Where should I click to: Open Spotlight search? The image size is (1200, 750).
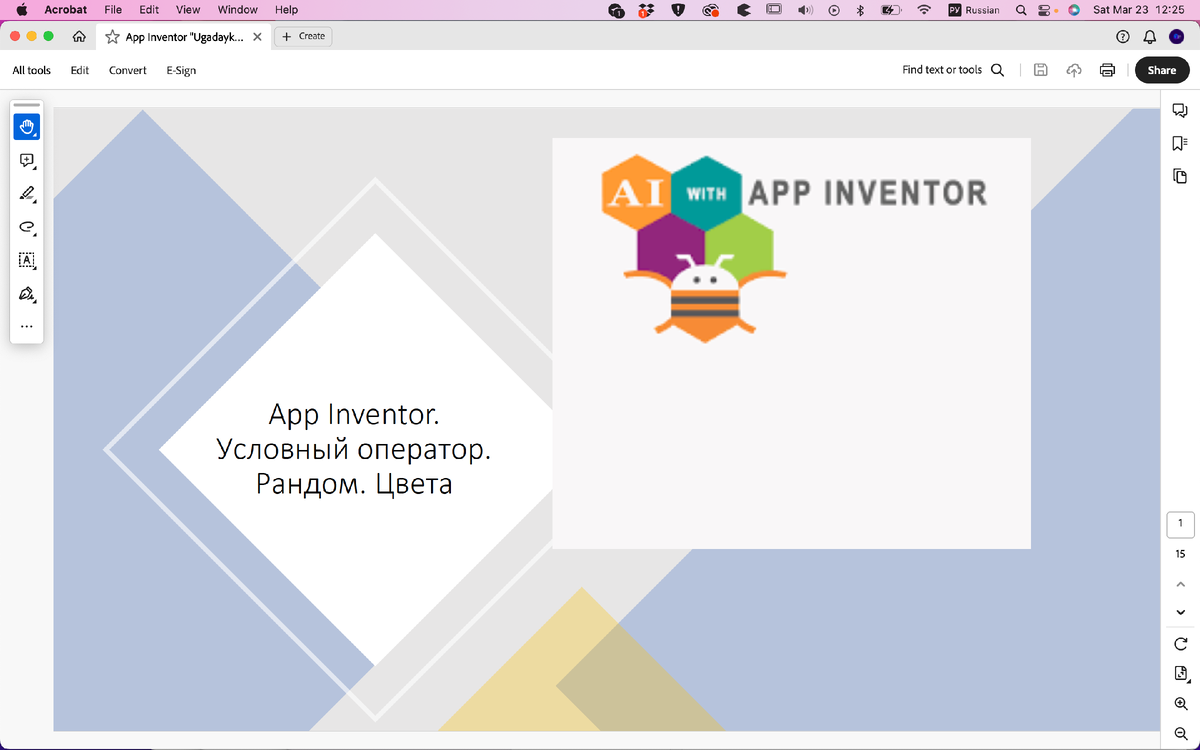[x=1021, y=10]
